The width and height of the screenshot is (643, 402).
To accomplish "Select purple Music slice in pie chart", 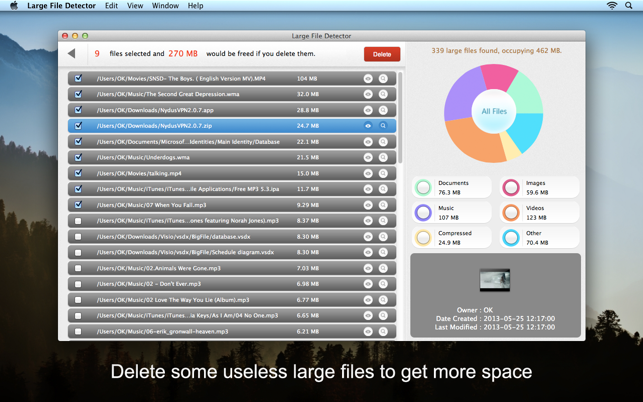I will [461, 94].
